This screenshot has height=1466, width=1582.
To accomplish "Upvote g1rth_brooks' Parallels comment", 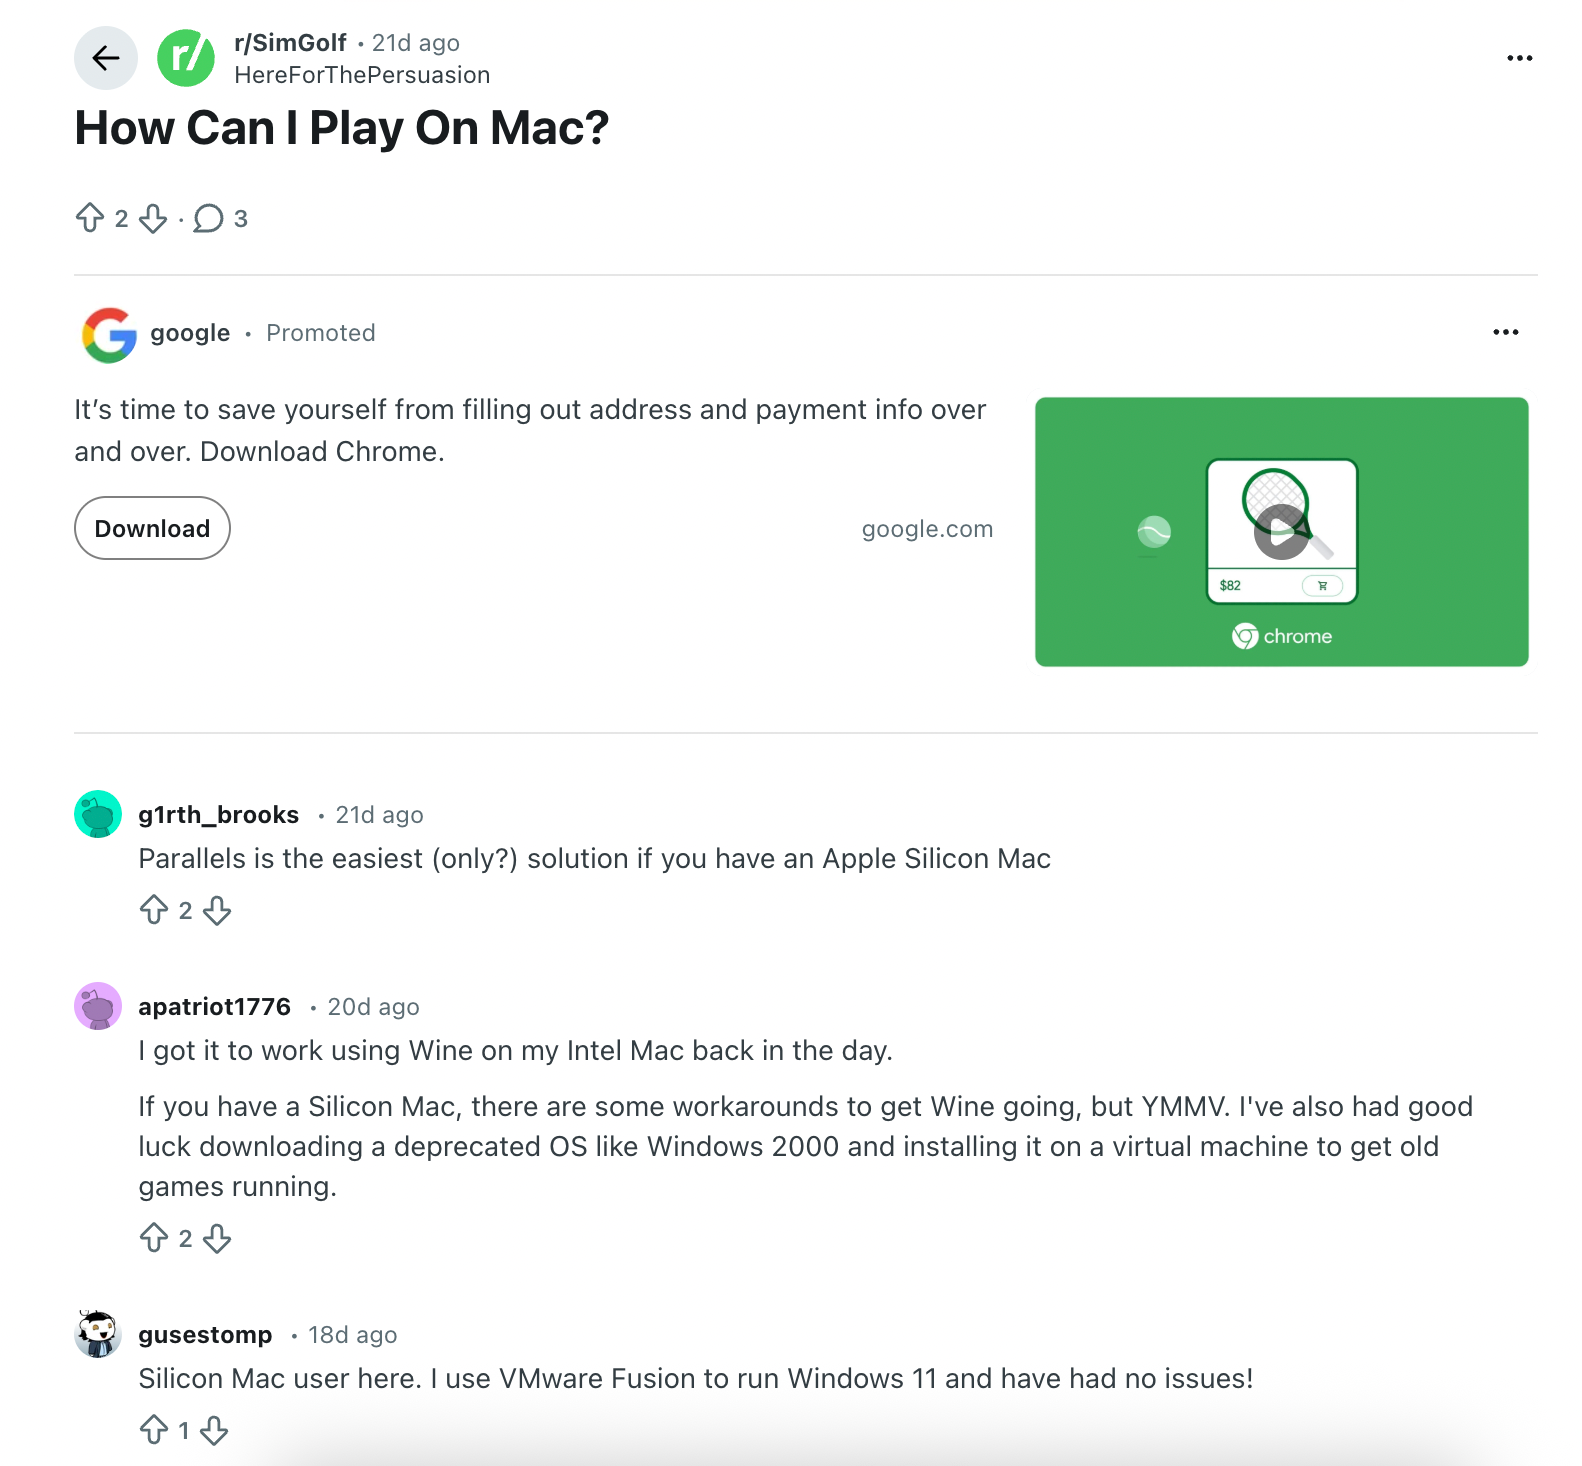I will [154, 910].
